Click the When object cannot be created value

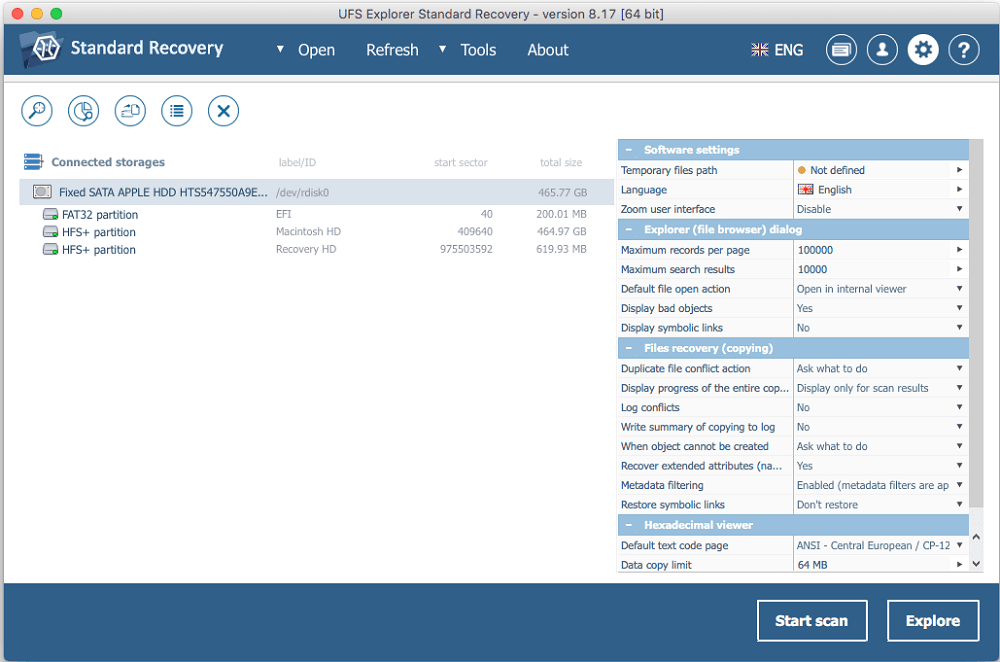click(832, 446)
